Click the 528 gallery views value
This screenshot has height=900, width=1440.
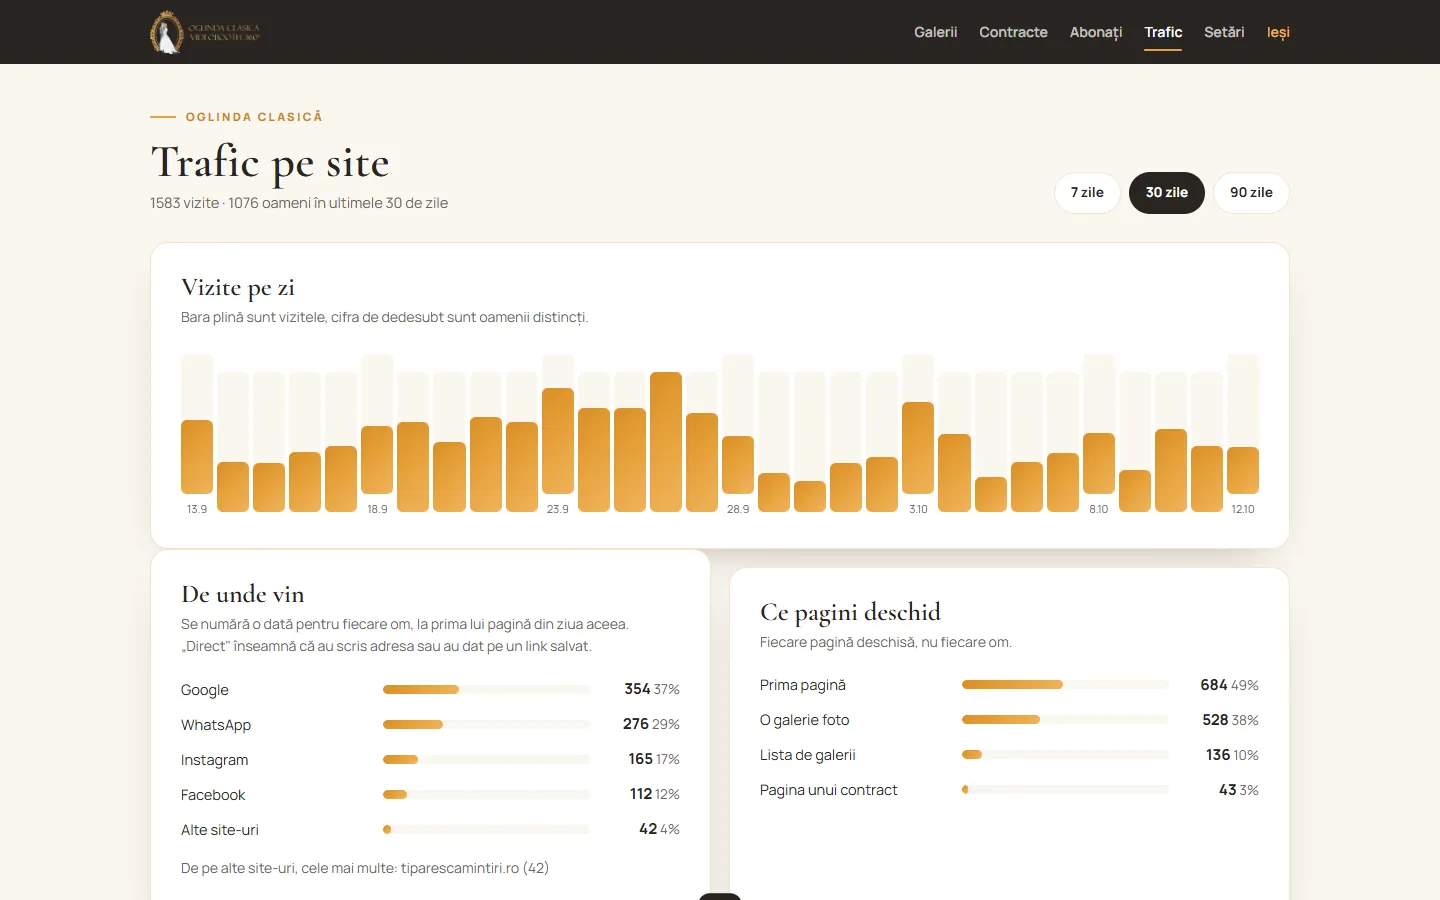click(x=1215, y=720)
